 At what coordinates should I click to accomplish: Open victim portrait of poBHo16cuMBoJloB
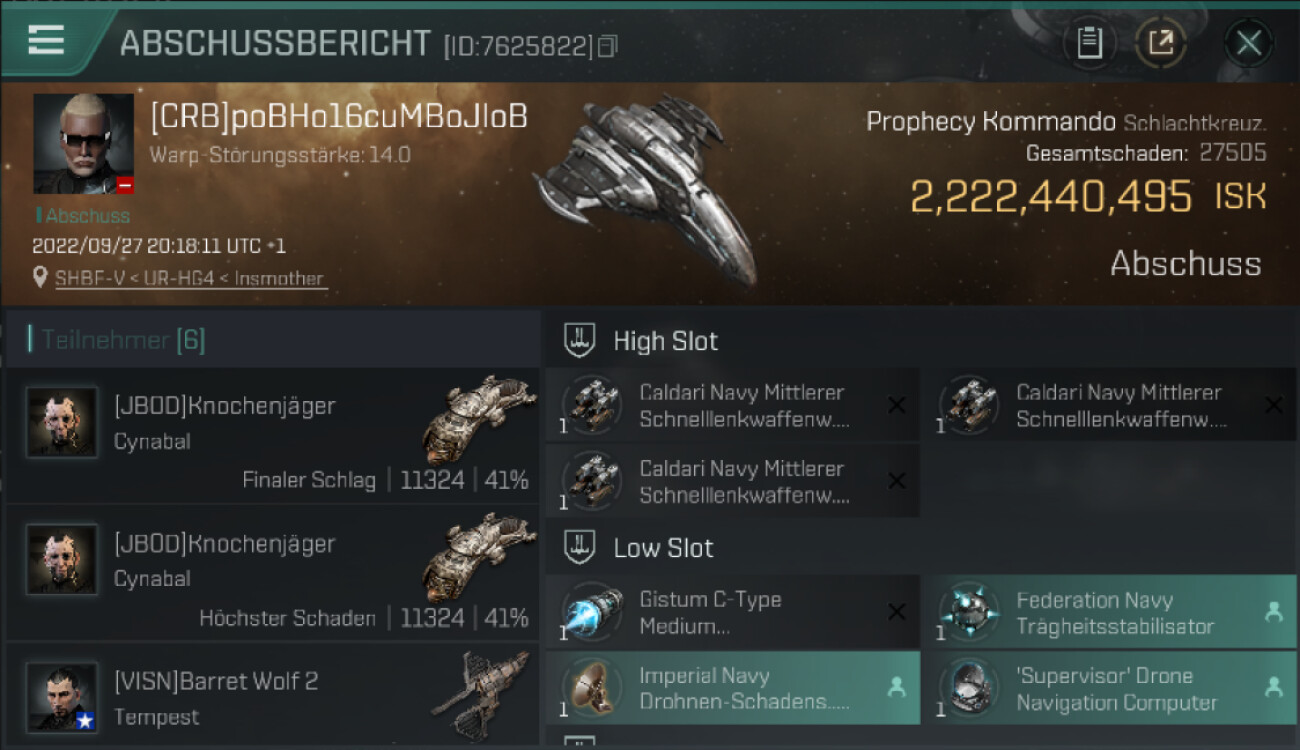click(x=83, y=143)
